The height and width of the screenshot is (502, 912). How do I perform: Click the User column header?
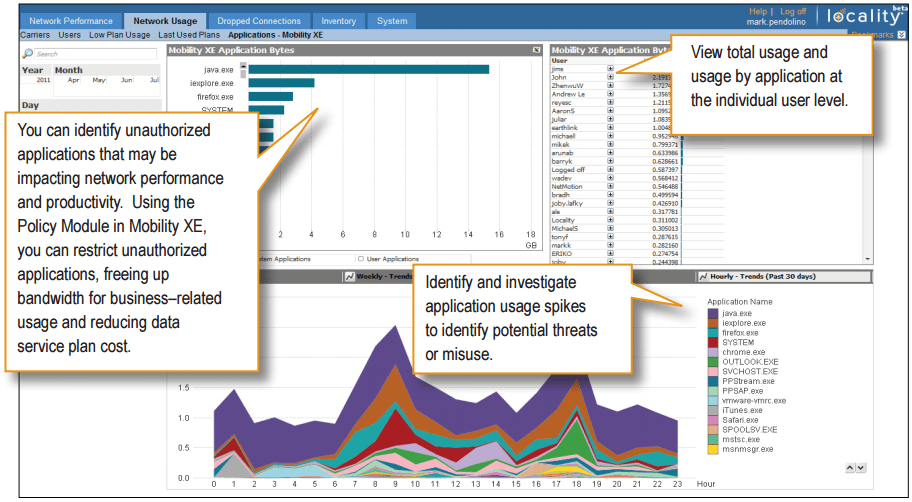click(x=560, y=60)
